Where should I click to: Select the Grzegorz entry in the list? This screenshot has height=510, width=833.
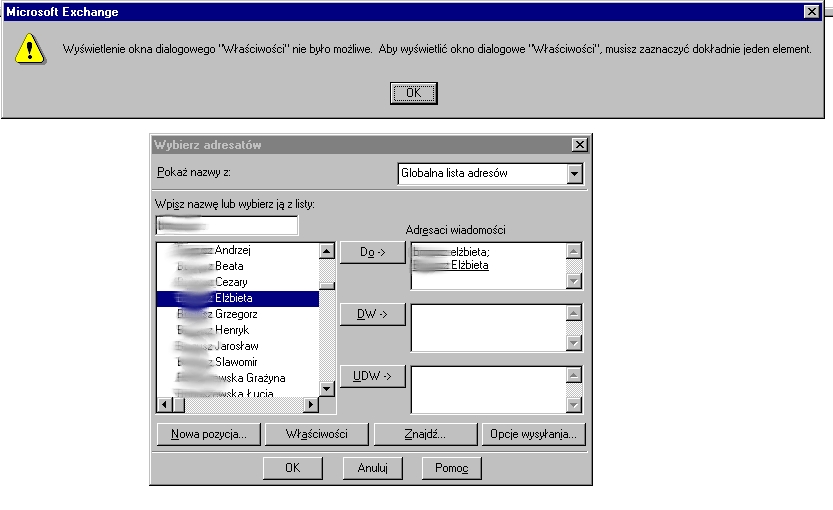pos(237,314)
